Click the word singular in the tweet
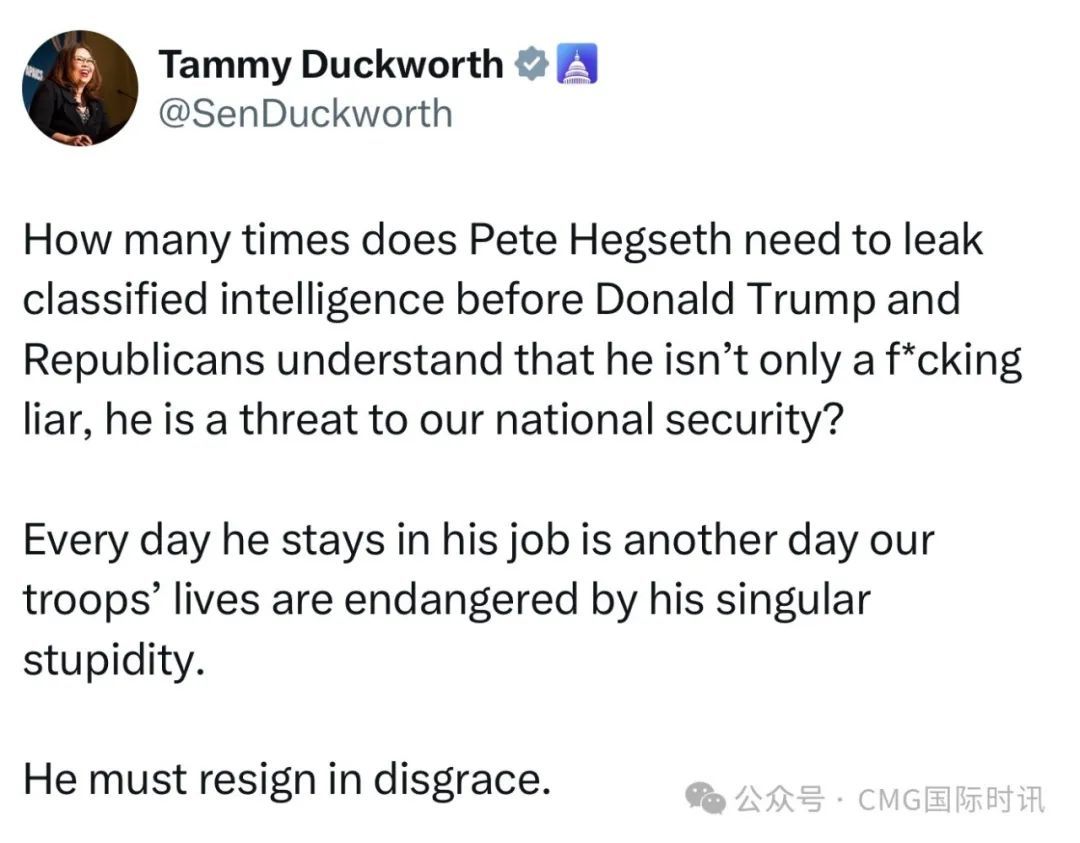The image size is (1080, 843). tap(793, 601)
